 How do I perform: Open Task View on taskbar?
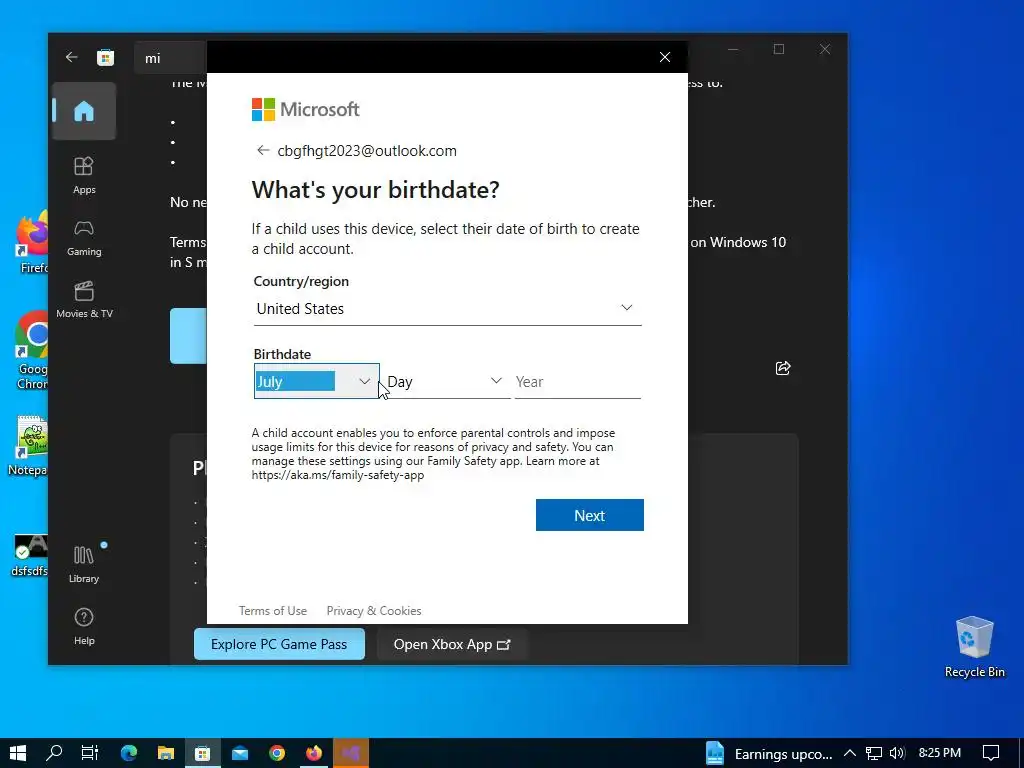89,753
